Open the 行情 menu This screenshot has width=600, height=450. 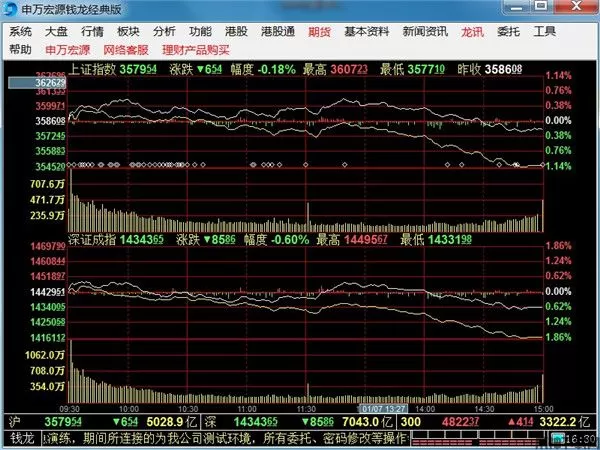pos(92,32)
